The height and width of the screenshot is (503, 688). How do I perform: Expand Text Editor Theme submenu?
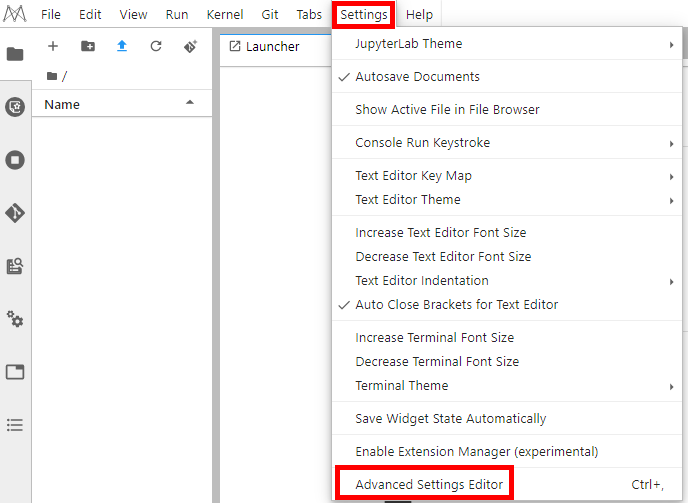[507, 199]
